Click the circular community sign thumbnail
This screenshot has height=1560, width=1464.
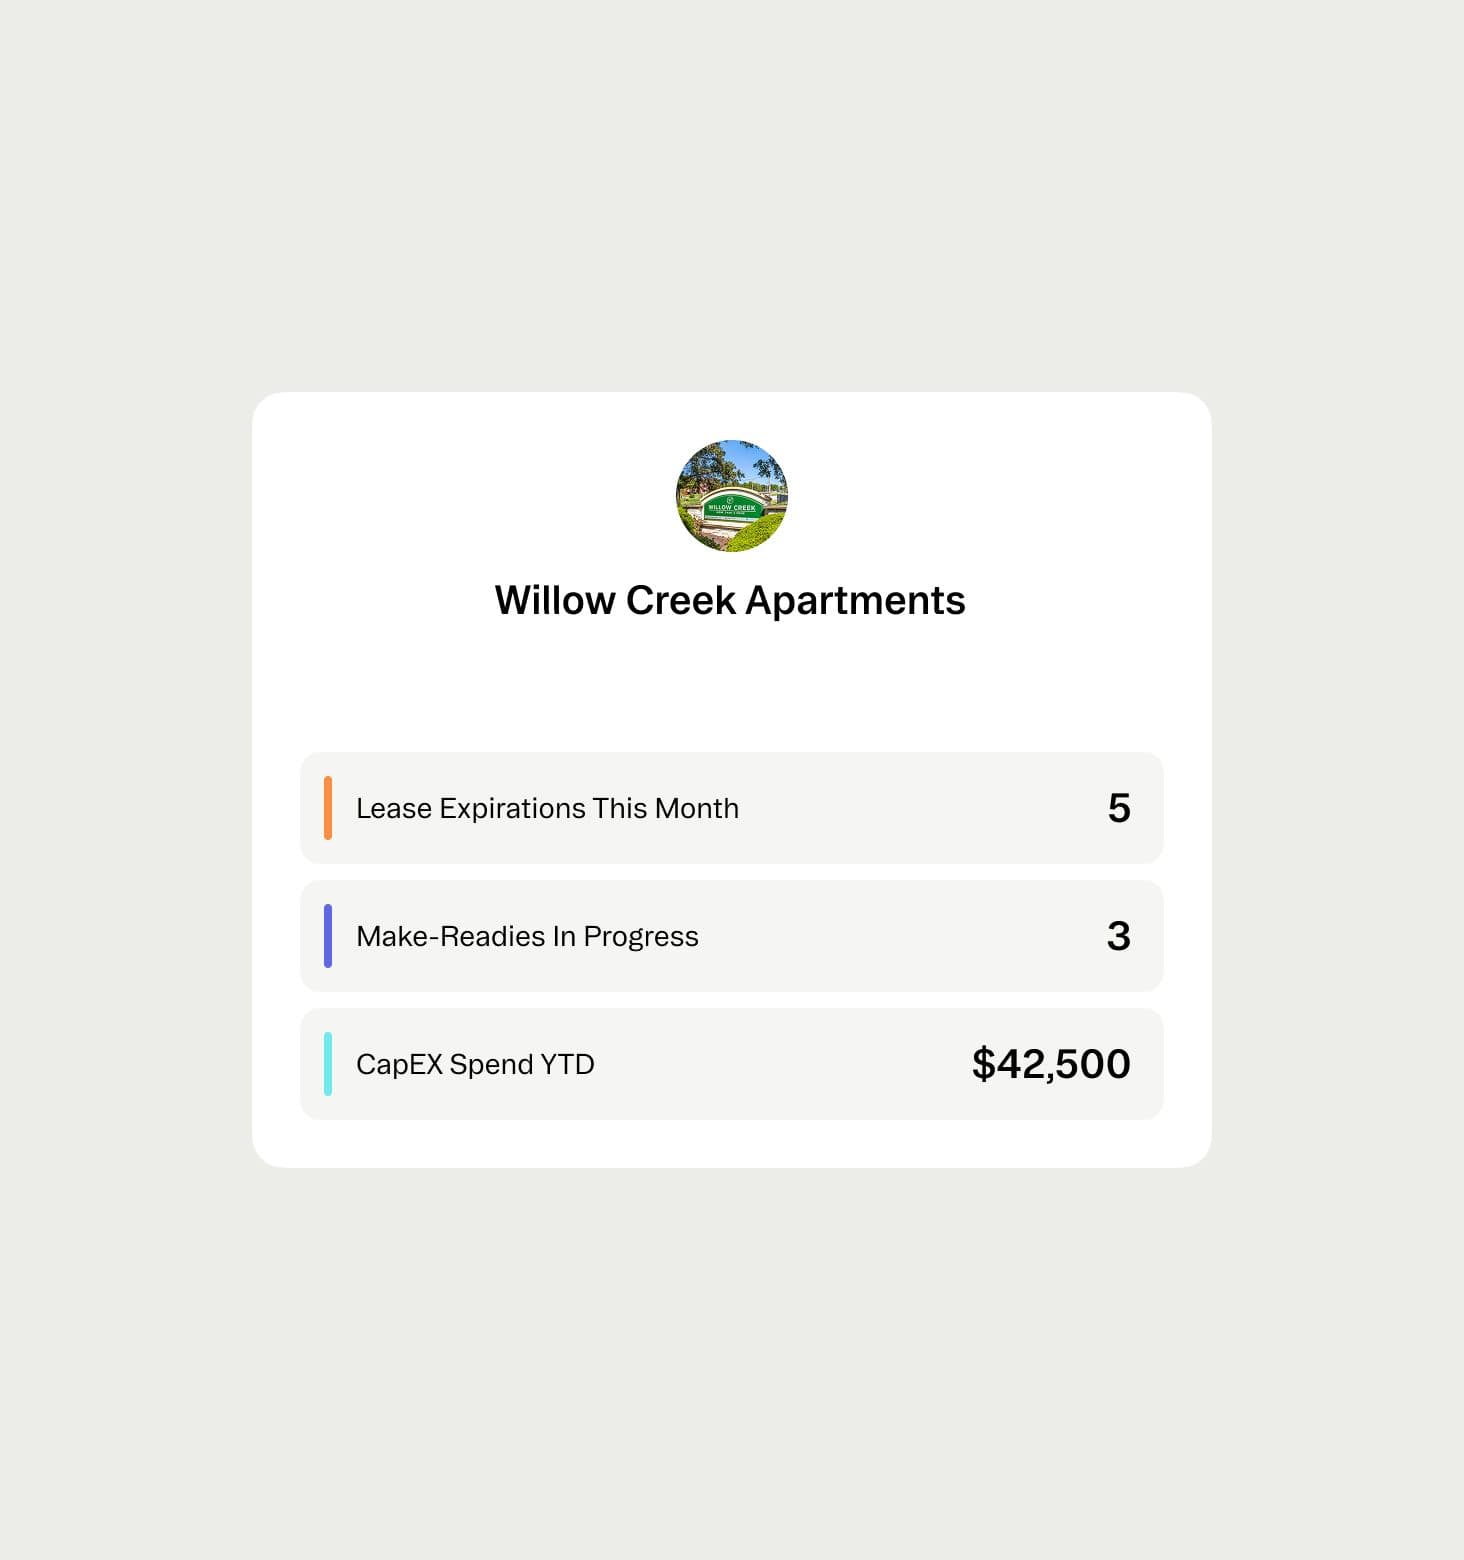[732, 496]
